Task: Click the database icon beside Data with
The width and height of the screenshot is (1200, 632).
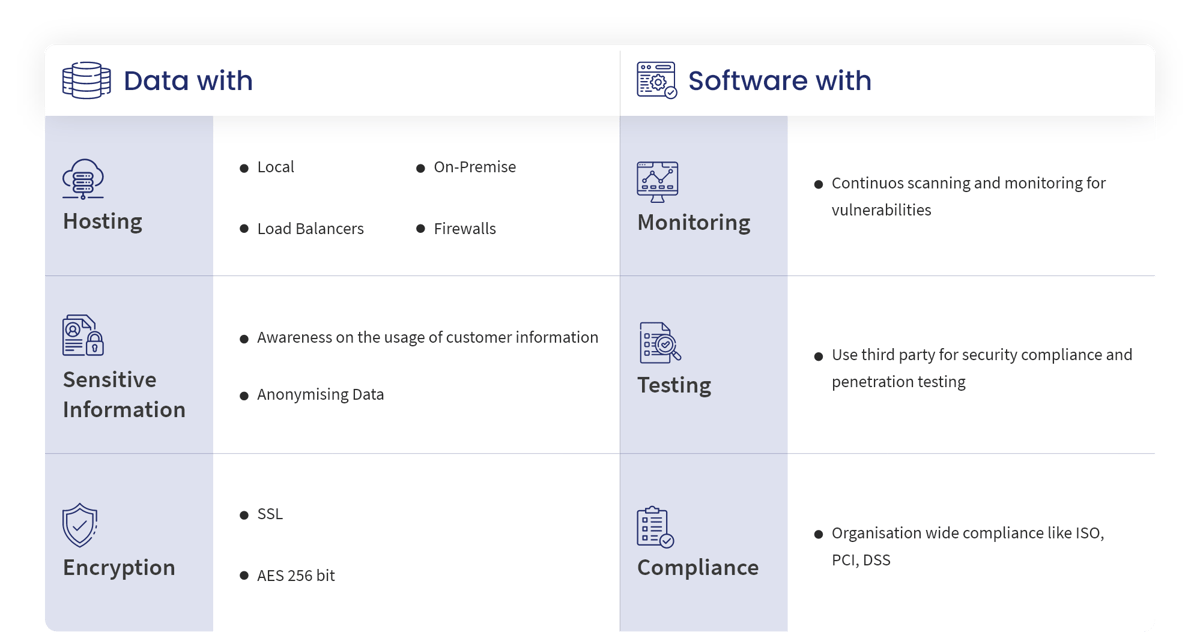Action: coord(86,80)
